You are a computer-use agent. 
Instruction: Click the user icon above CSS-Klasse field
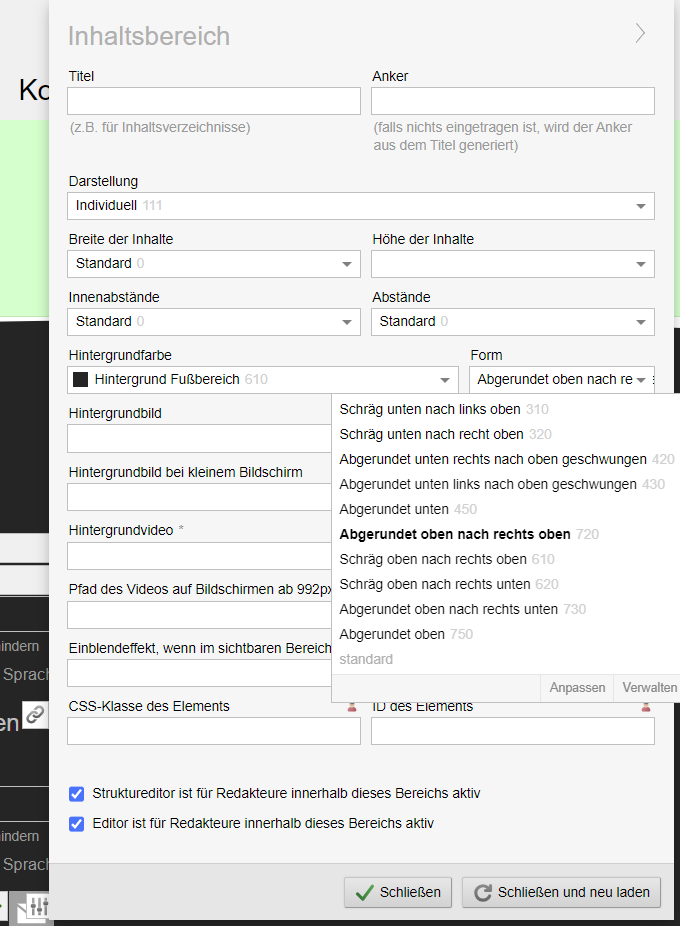click(352, 707)
